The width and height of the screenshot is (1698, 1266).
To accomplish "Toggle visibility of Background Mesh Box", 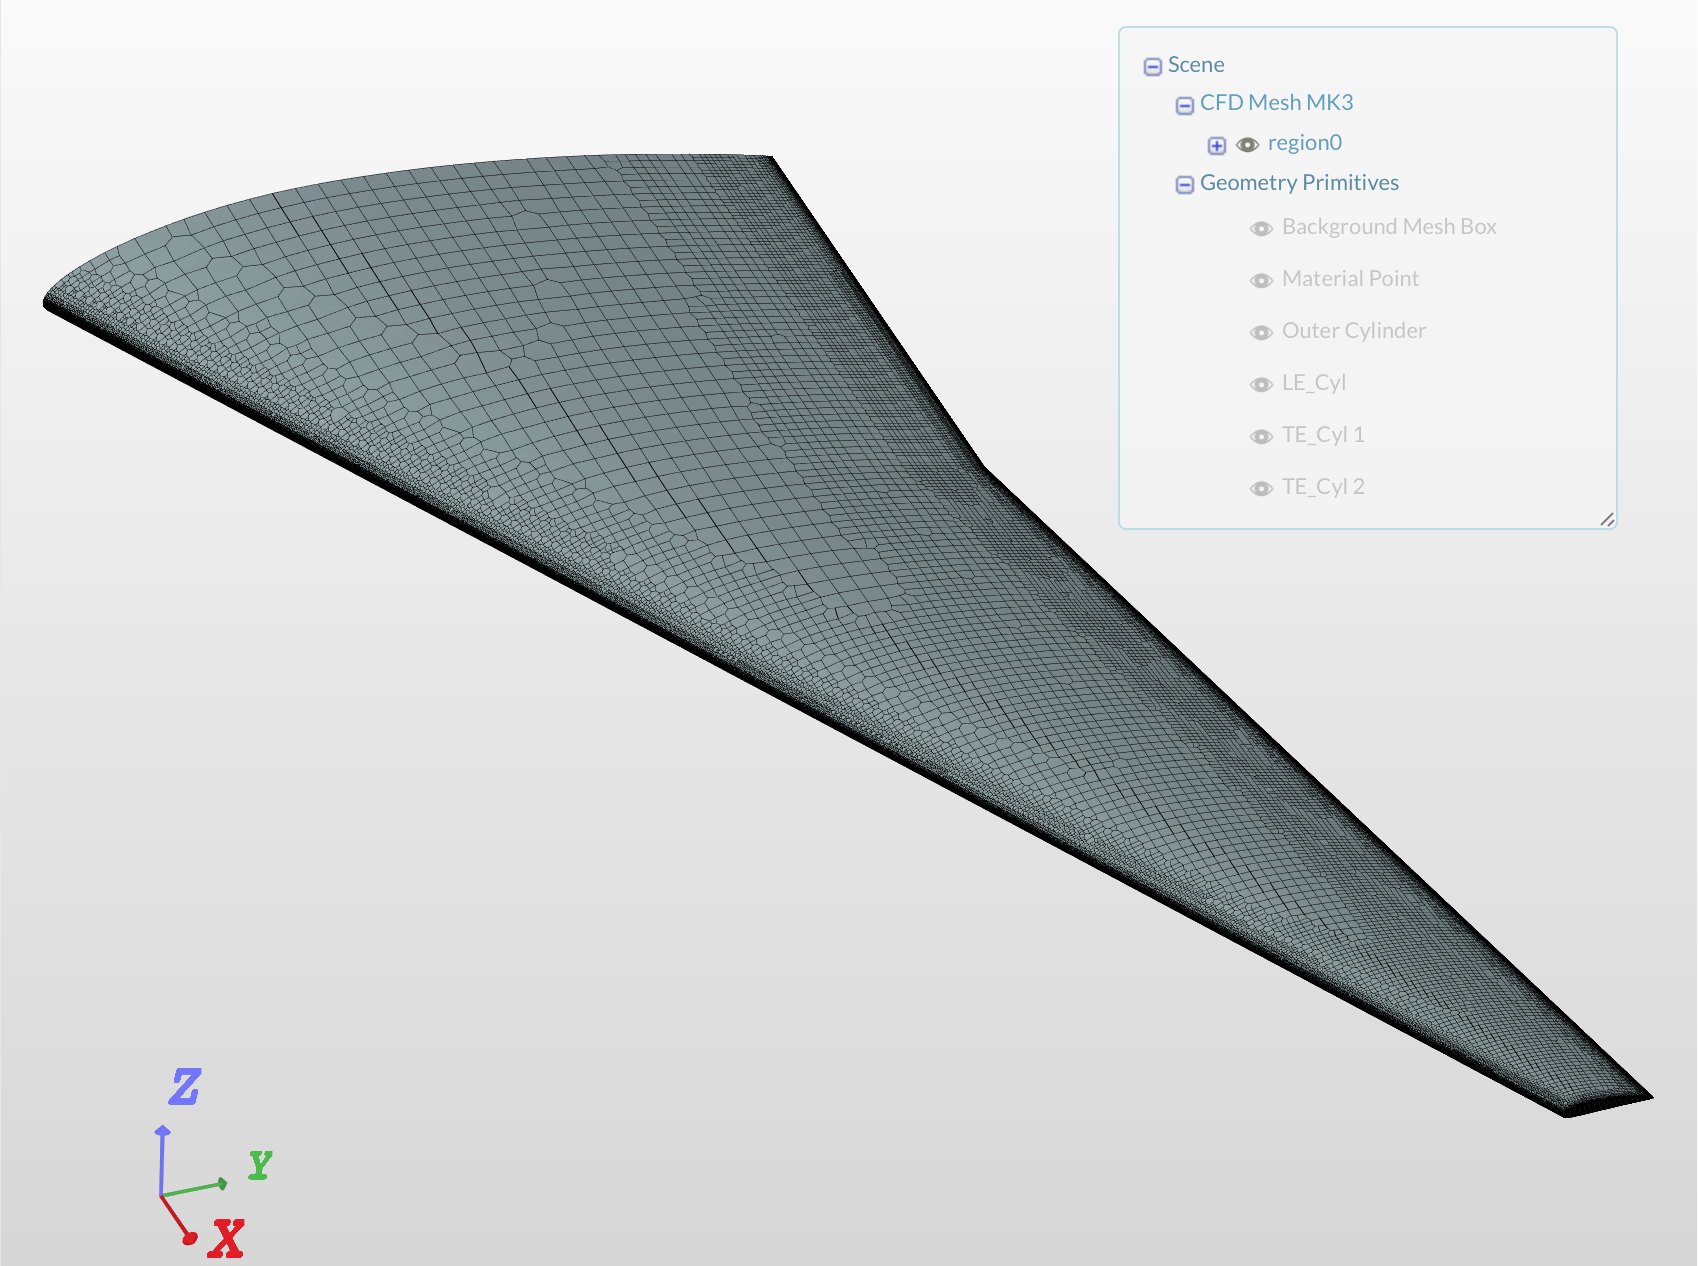I will coord(1260,228).
